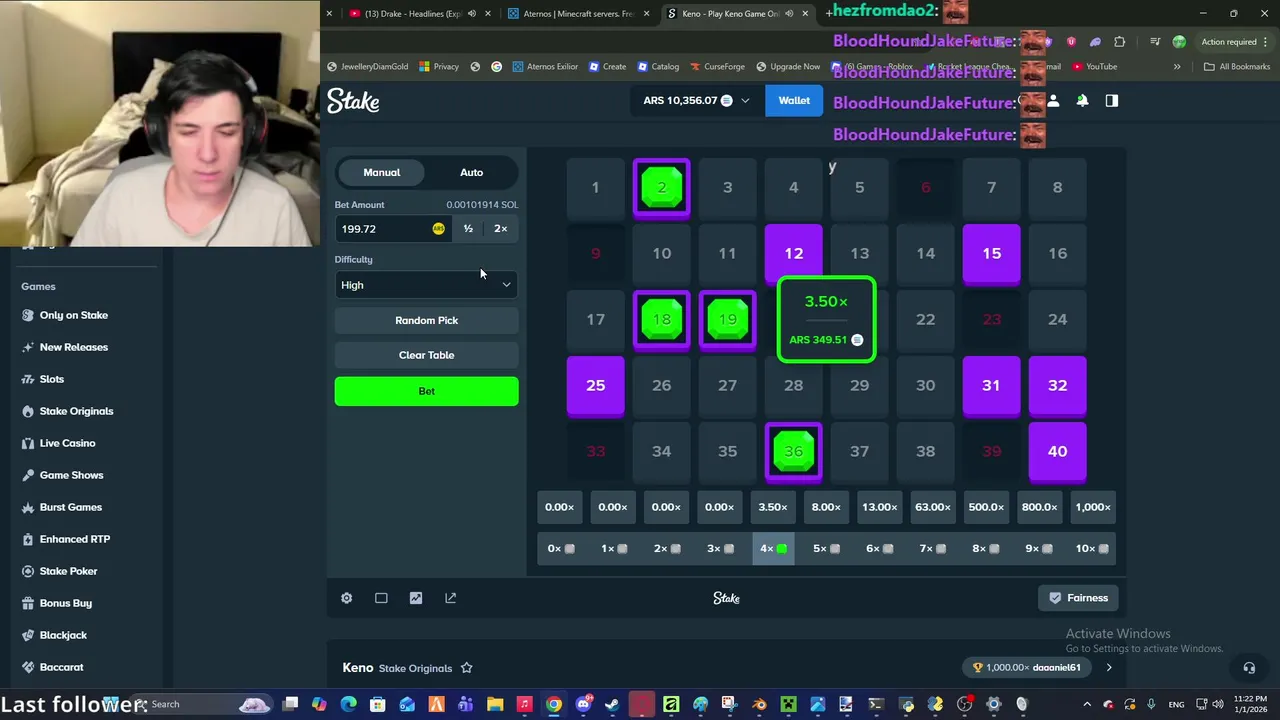Select the 10× hits indicator

(x=1092, y=548)
